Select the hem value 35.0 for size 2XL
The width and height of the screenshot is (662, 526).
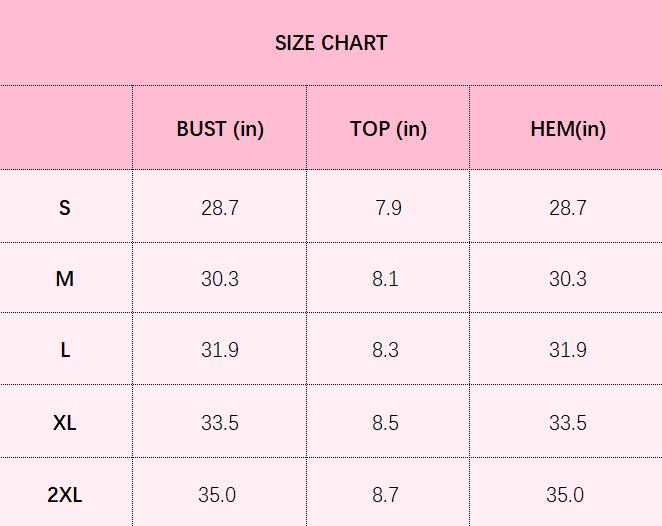(565, 495)
